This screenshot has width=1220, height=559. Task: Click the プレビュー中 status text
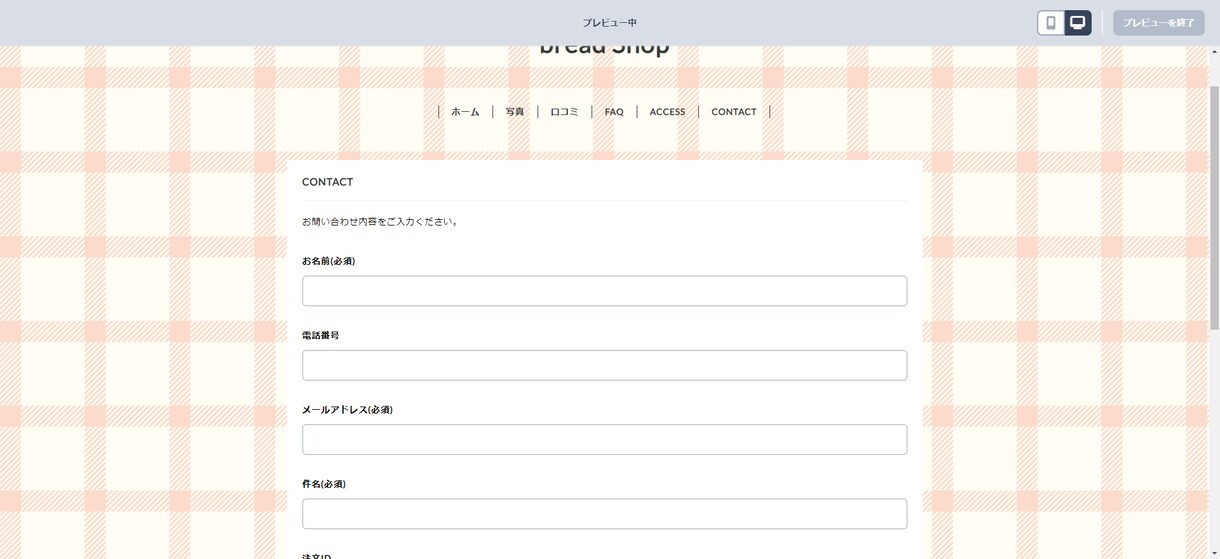pos(610,23)
